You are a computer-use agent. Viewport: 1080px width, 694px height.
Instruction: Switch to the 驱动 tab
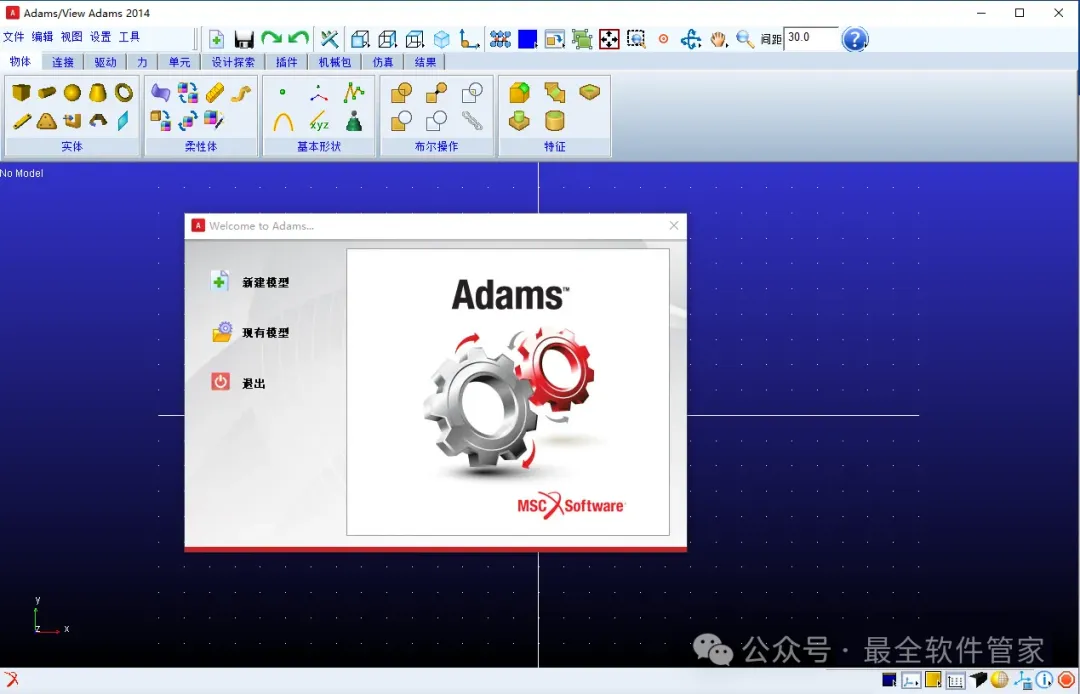(105, 62)
